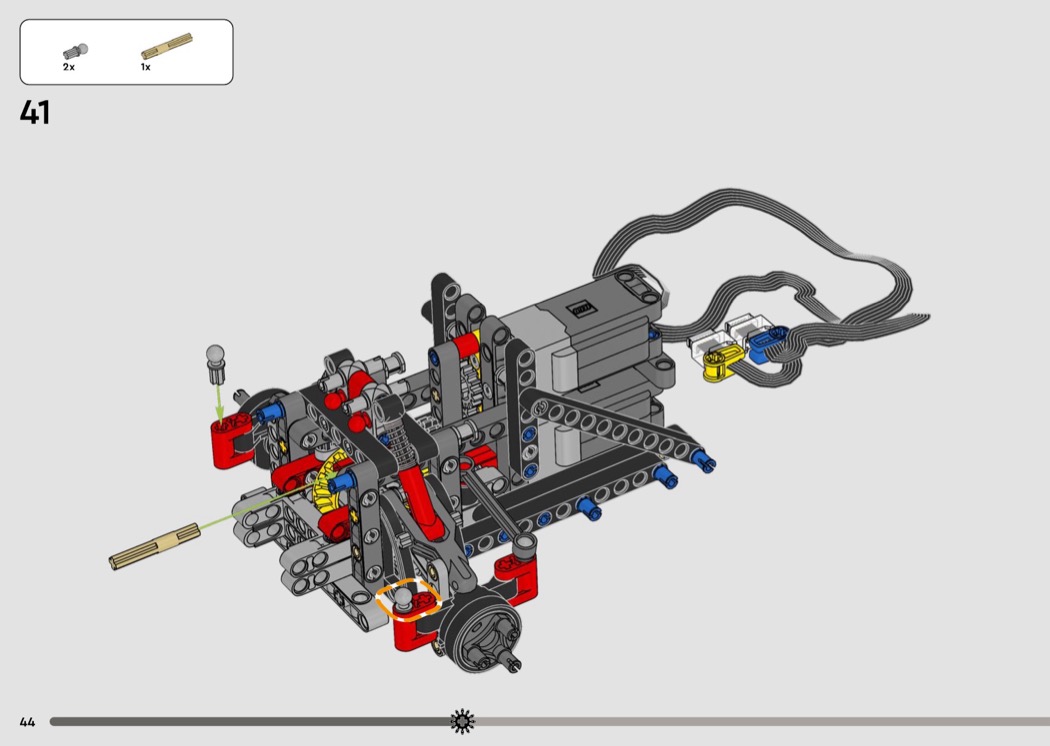Viewport: 1050px width, 746px height.
Task: Select the floating ball pin above the green arrow
Action: (x=216, y=361)
